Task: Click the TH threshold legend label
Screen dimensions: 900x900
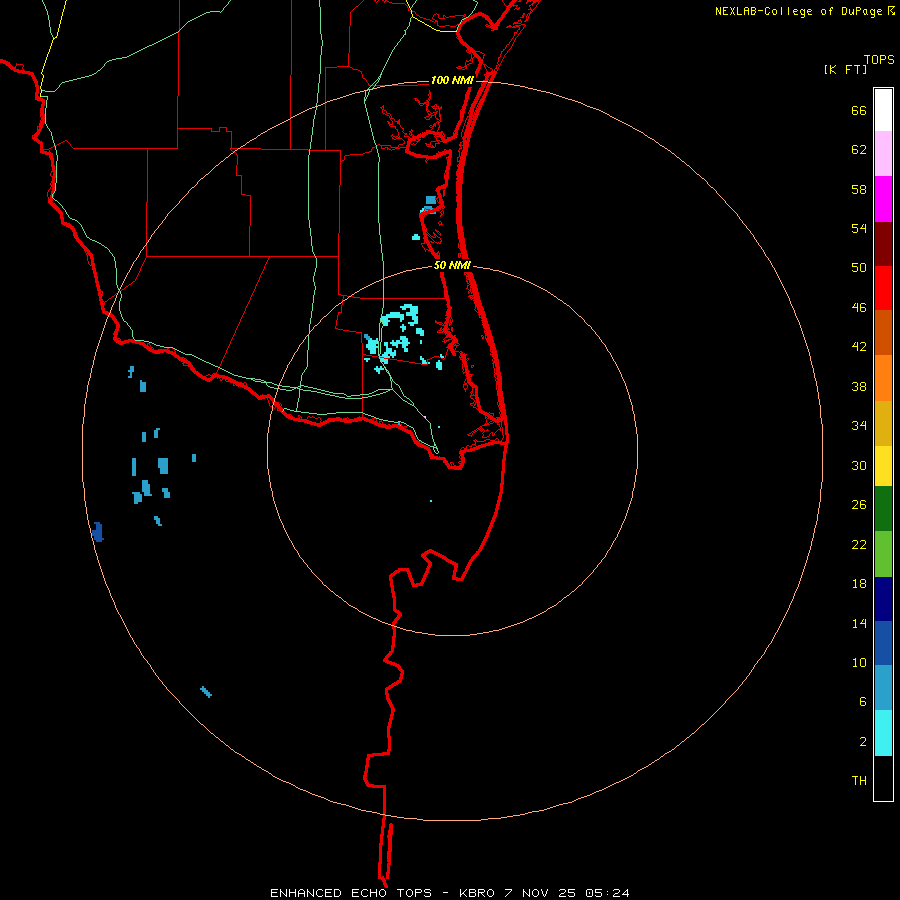Action: click(x=859, y=781)
